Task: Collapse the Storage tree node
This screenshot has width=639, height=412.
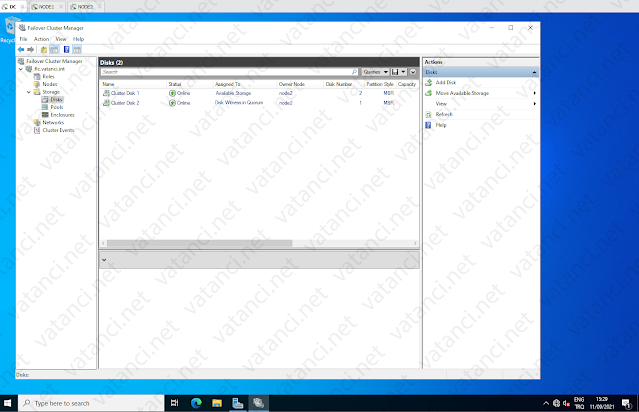Action: point(29,92)
